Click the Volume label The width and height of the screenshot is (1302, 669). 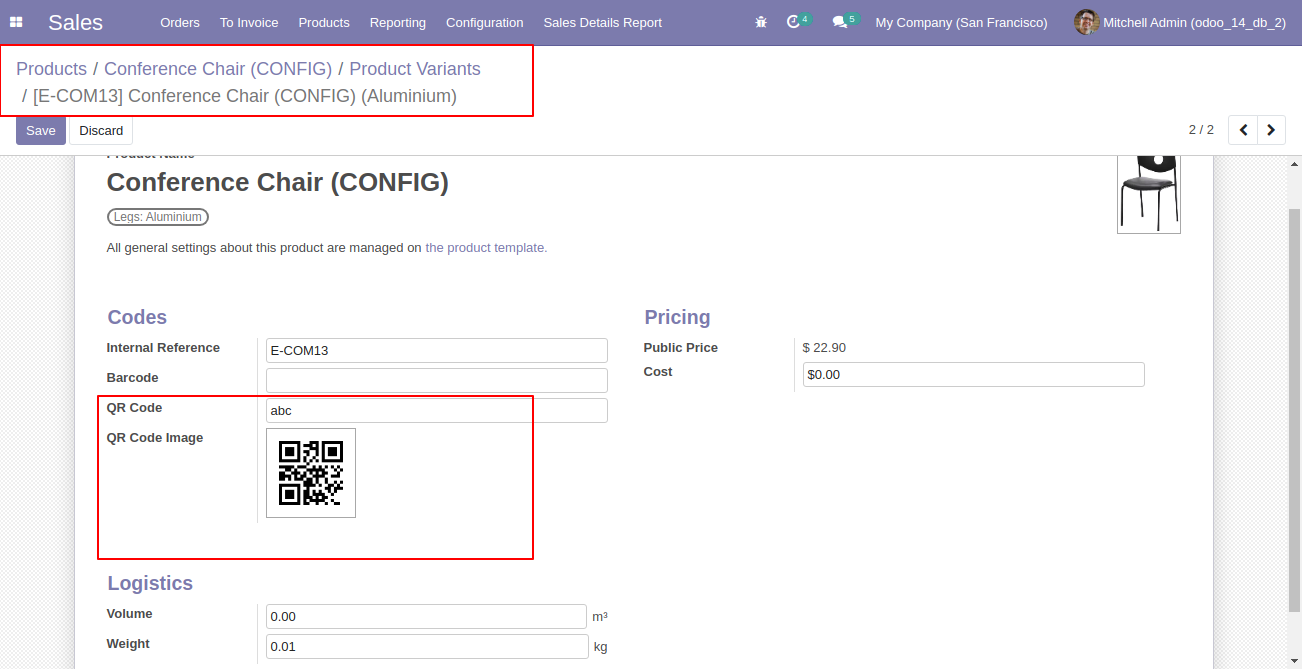coord(129,614)
